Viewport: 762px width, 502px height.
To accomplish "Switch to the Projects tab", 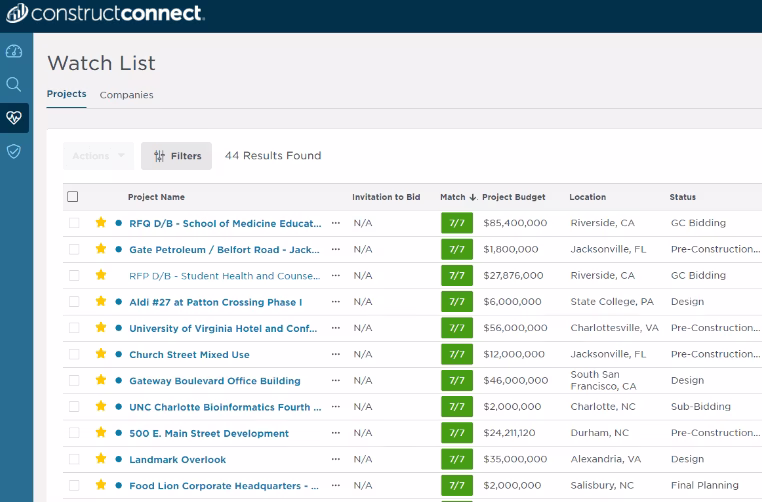I will pyautogui.click(x=67, y=94).
